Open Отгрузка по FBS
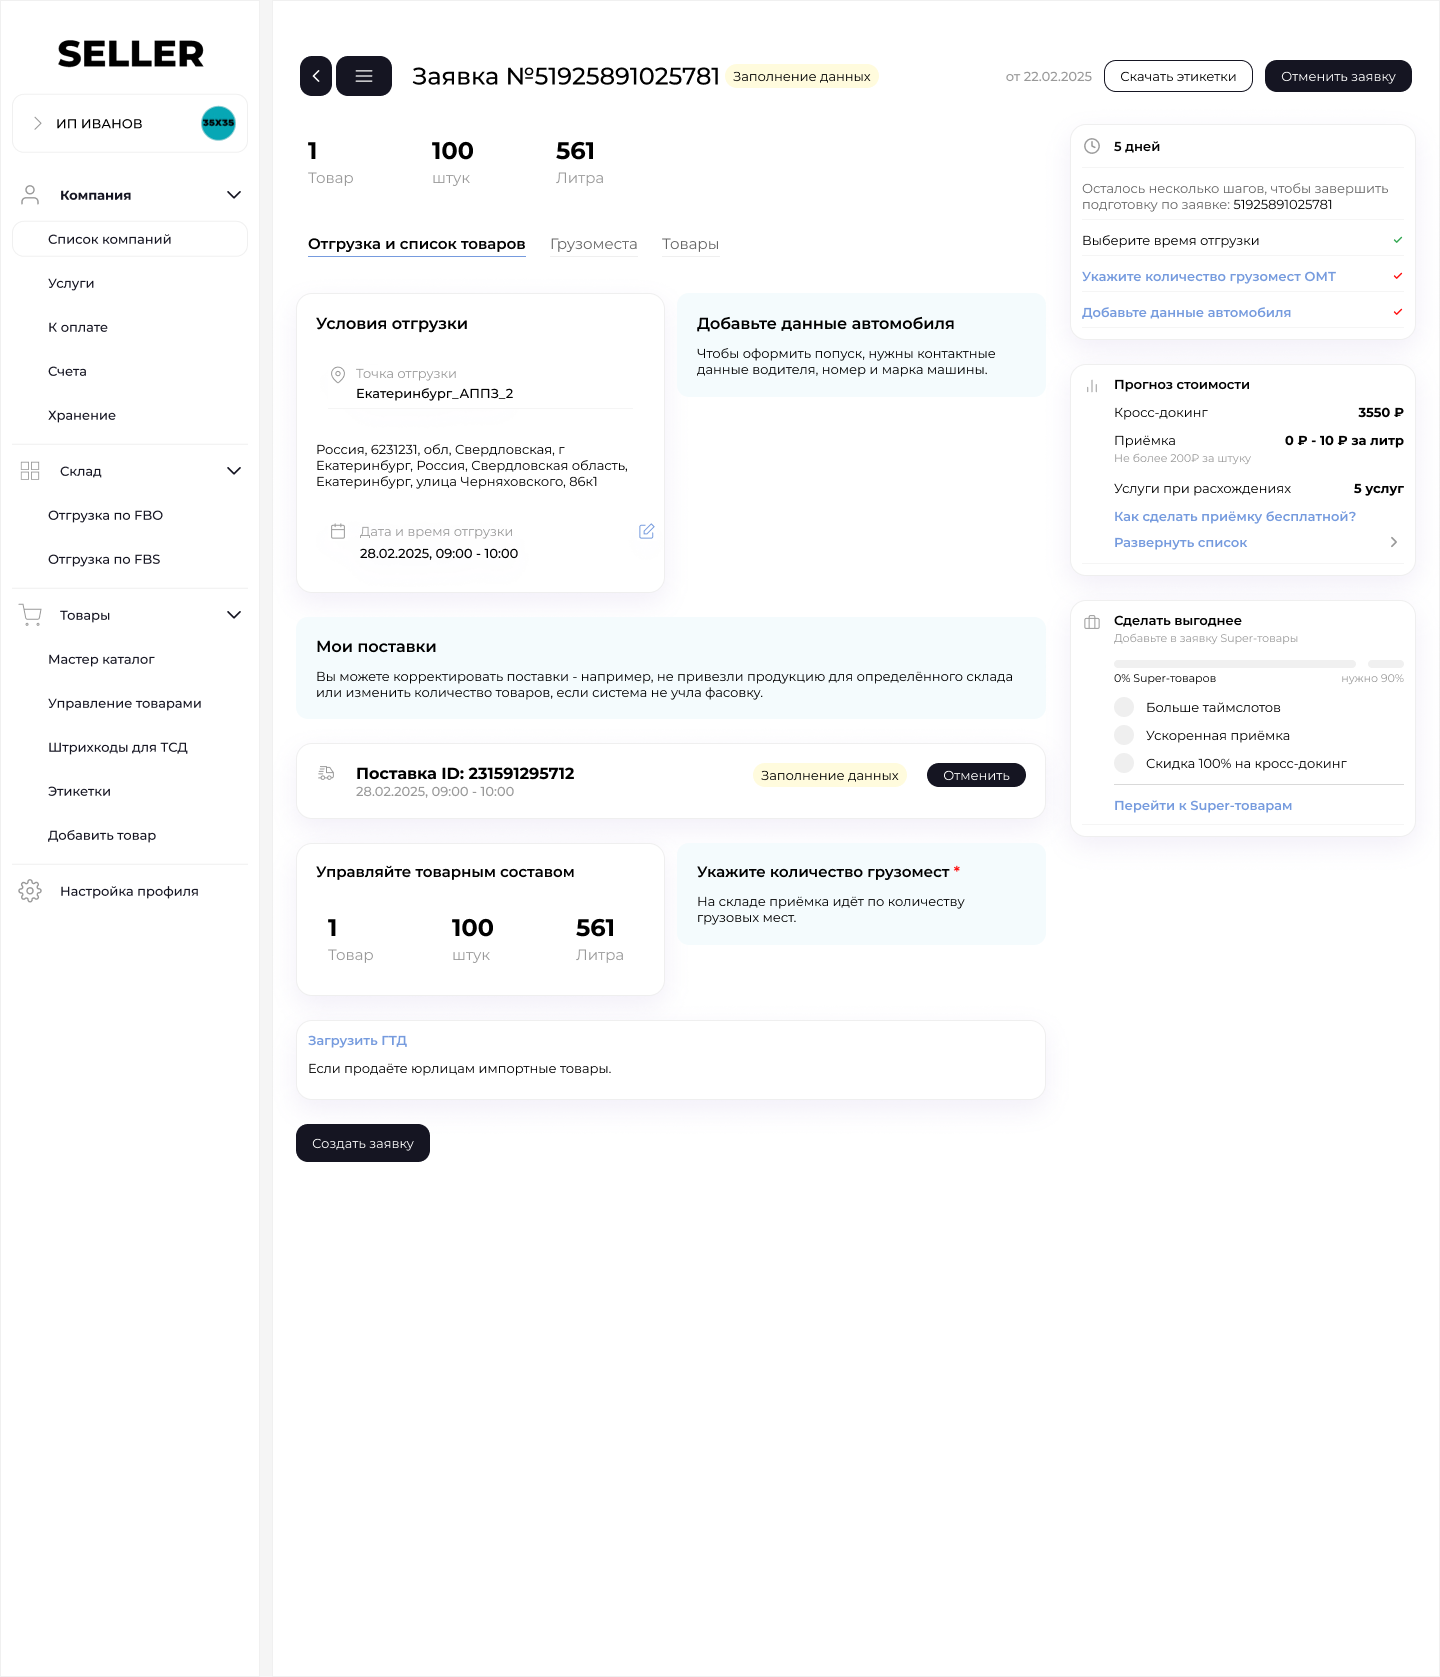1440x1677 pixels. tap(104, 559)
